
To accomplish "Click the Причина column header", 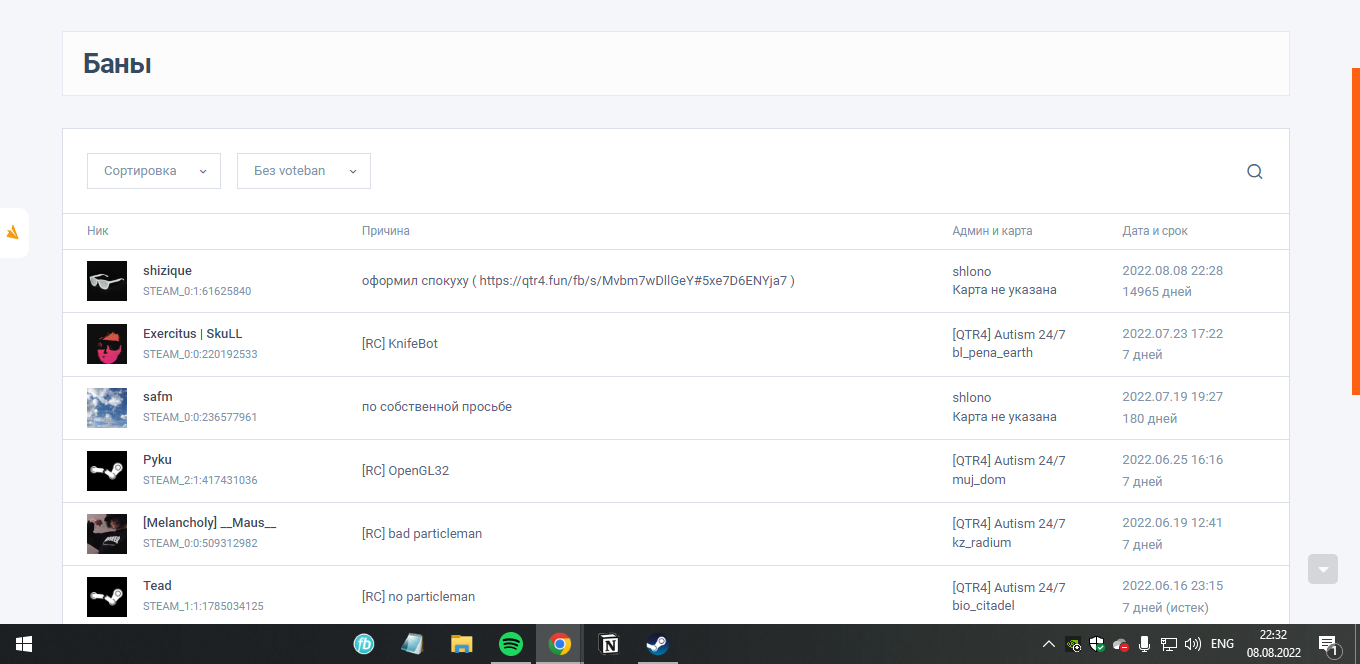I will 386,231.
